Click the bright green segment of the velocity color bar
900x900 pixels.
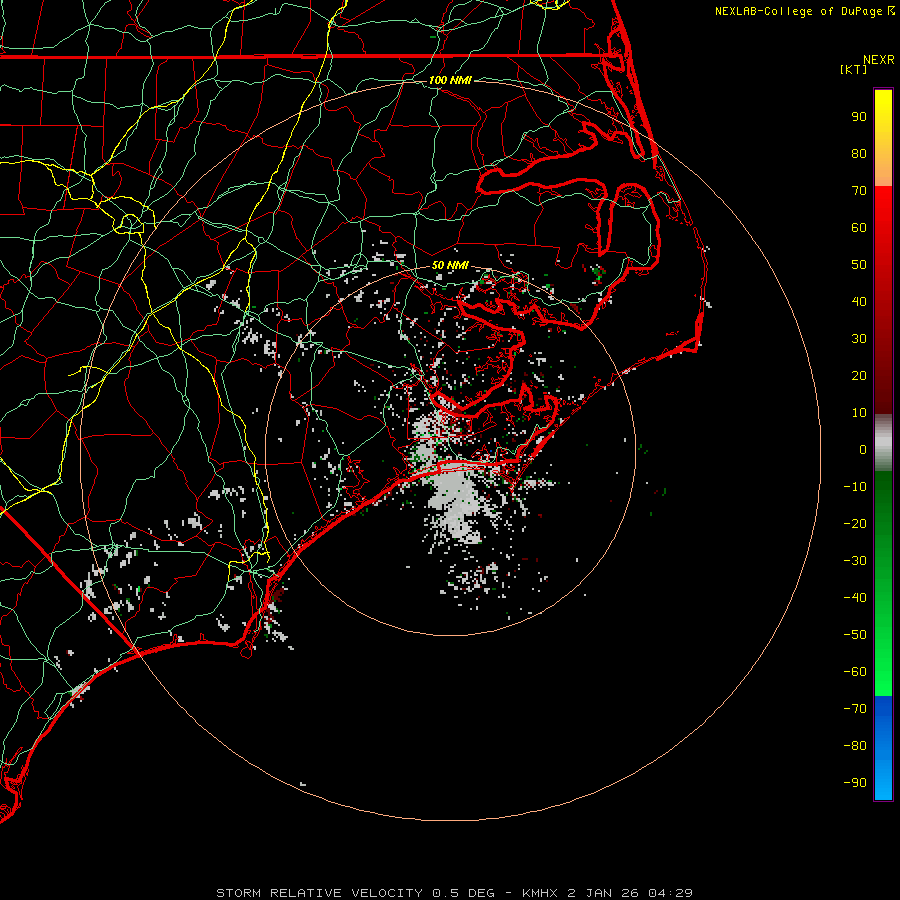click(883, 584)
